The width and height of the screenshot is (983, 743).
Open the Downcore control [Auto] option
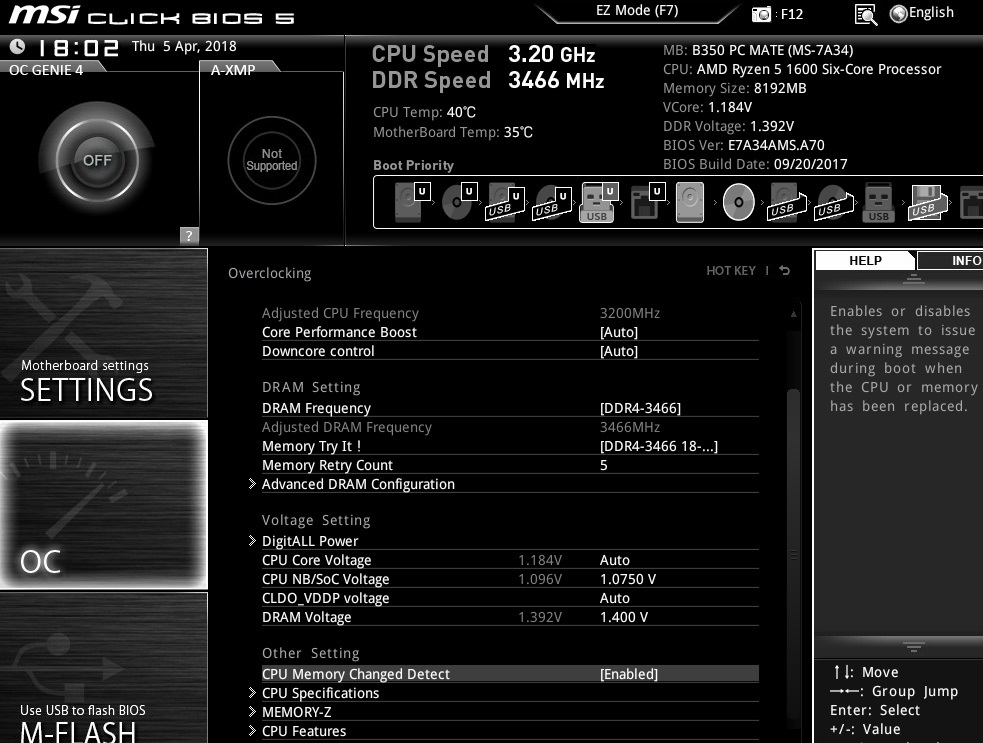[510, 351]
